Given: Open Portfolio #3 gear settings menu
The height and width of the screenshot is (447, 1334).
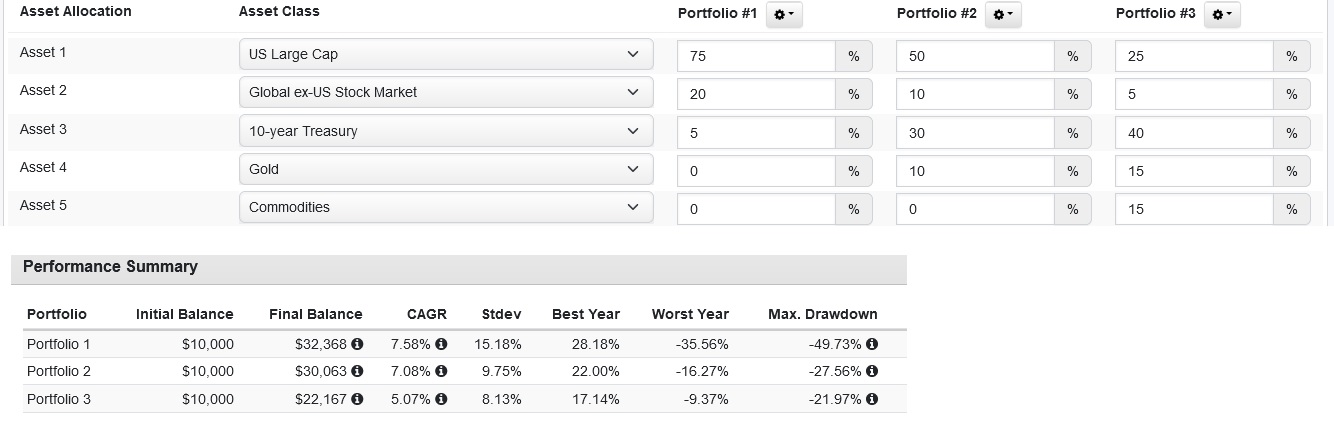Looking at the screenshot, I should tap(1222, 14).
